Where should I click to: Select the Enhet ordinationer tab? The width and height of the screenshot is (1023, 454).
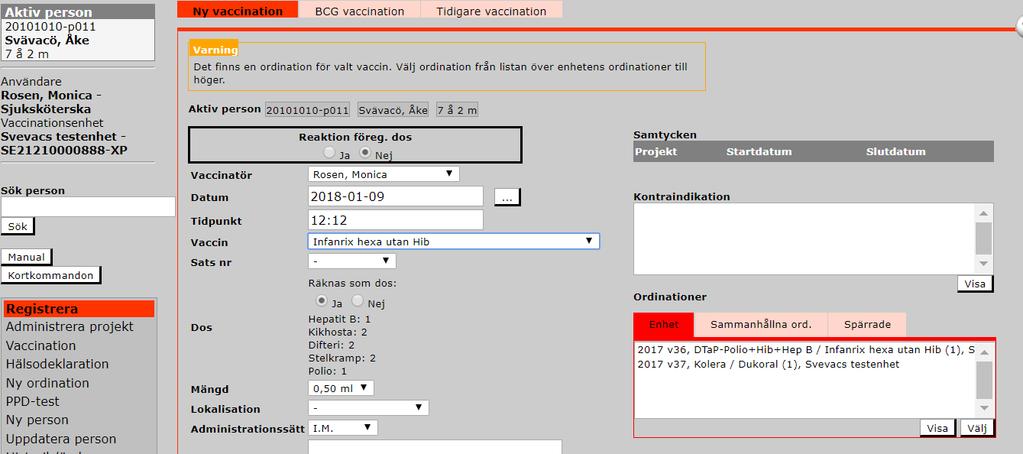click(x=664, y=325)
